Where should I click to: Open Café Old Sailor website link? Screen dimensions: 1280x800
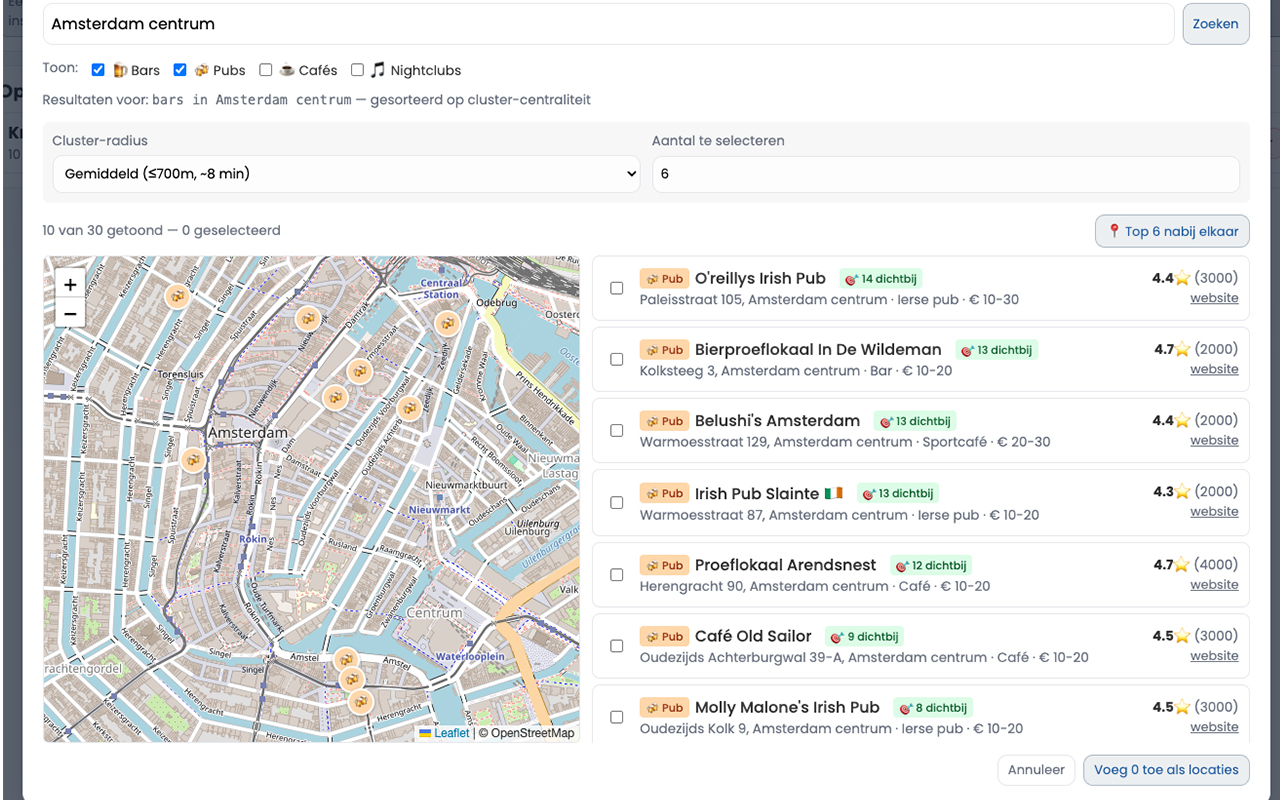pos(1214,656)
